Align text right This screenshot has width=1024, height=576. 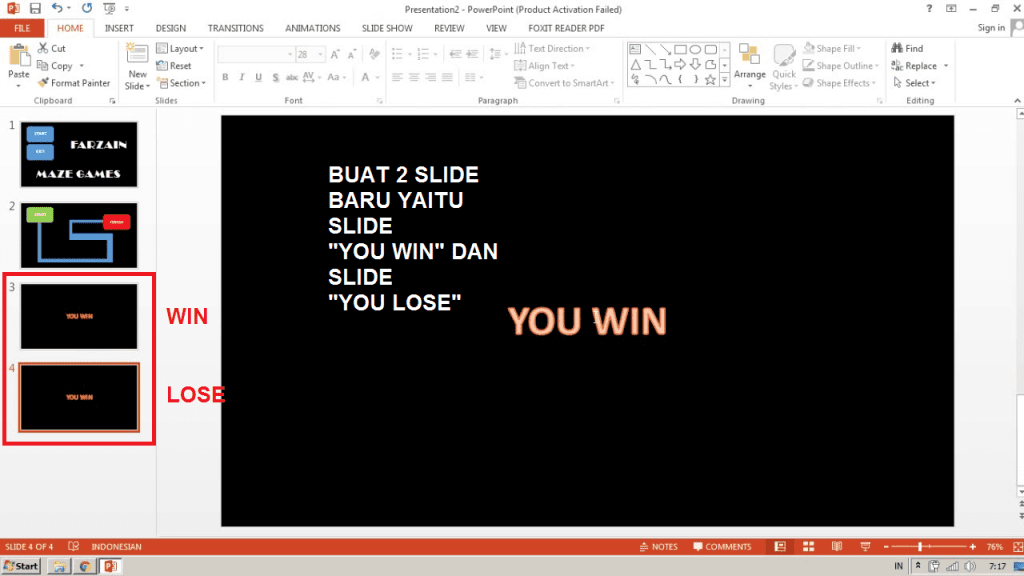(430, 77)
